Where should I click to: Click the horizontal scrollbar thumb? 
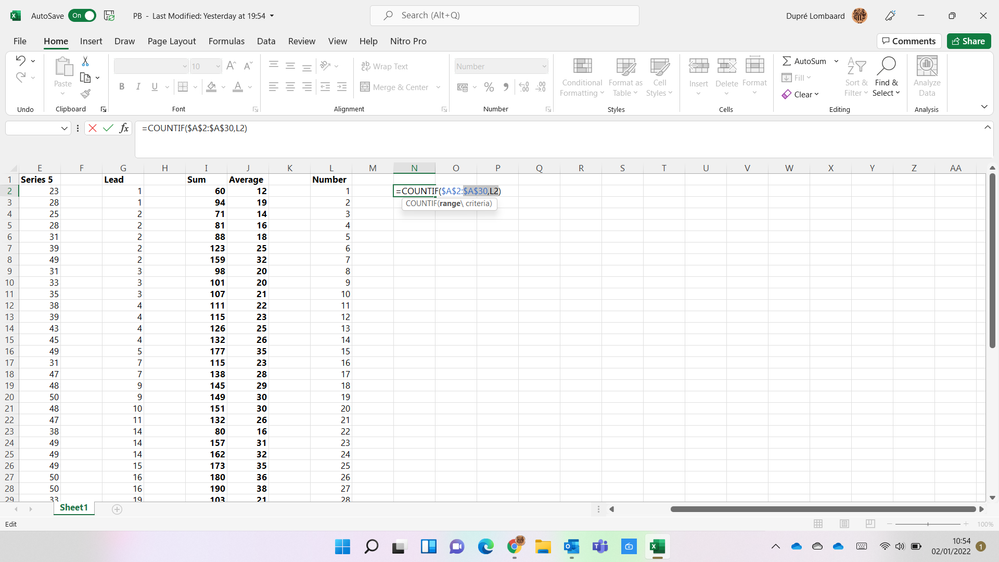823,509
